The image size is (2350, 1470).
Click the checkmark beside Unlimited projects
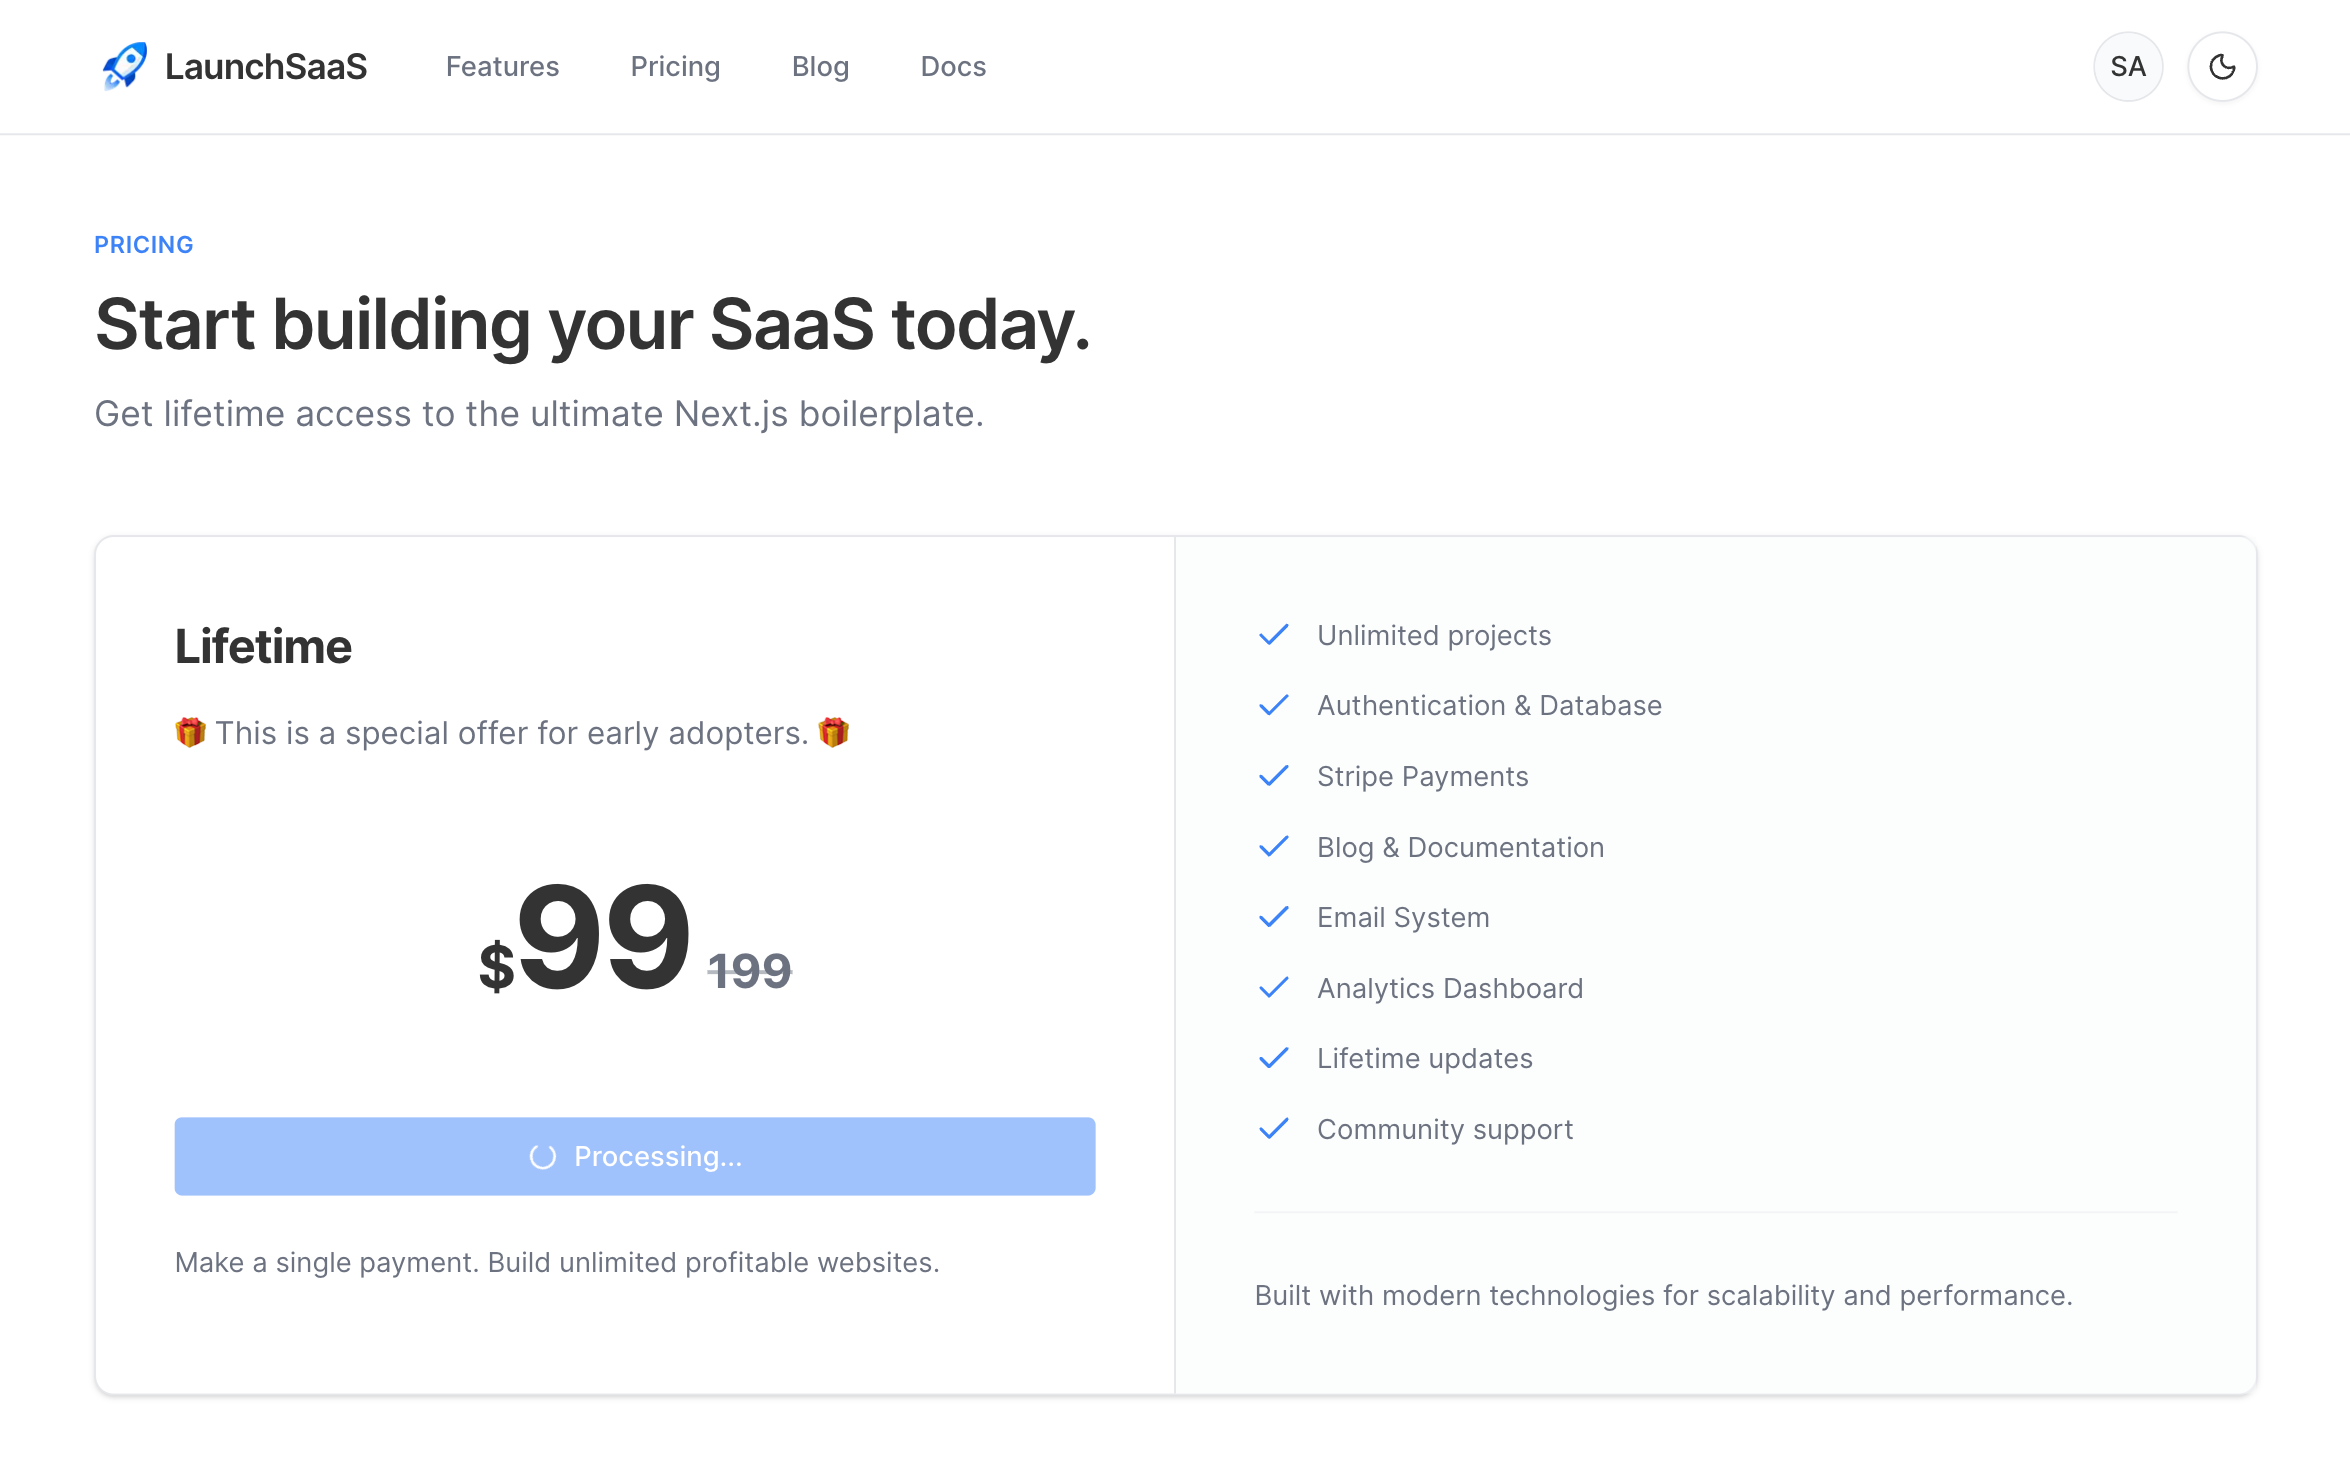coord(1274,635)
